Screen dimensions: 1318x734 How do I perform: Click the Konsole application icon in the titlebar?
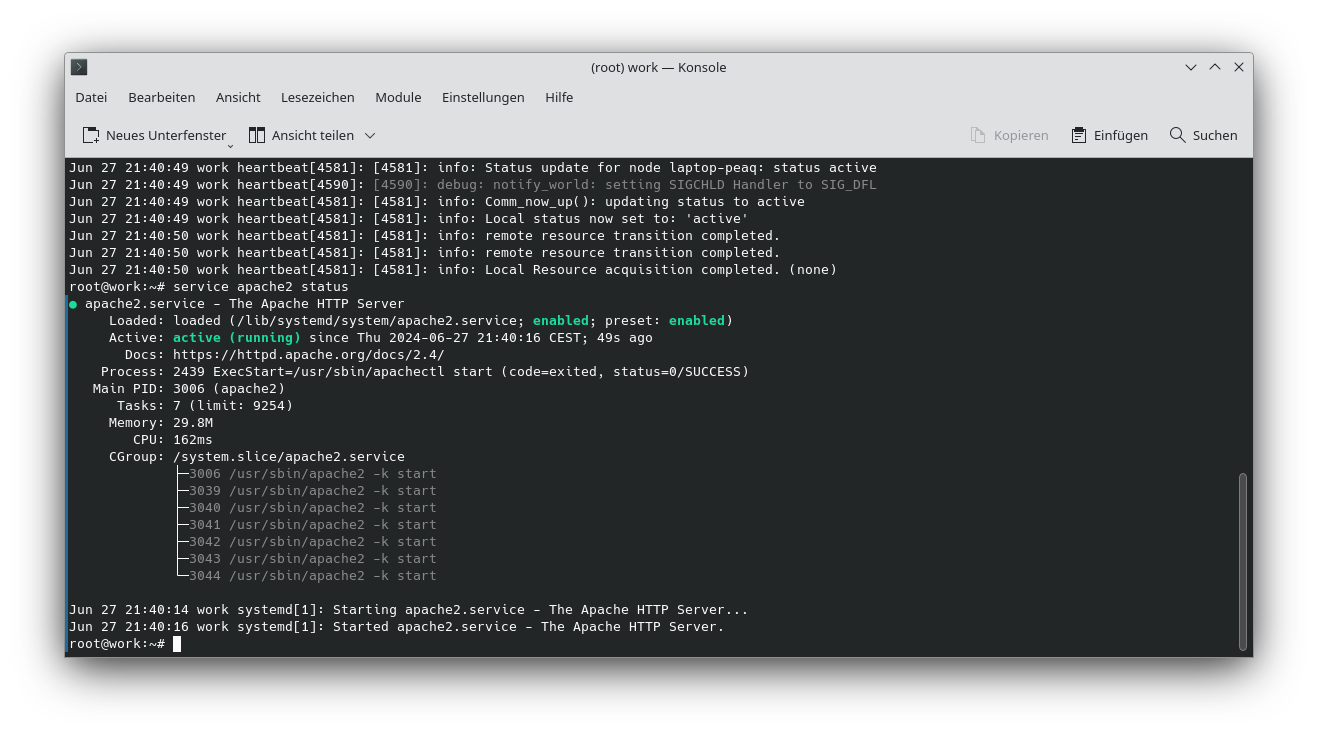78,67
